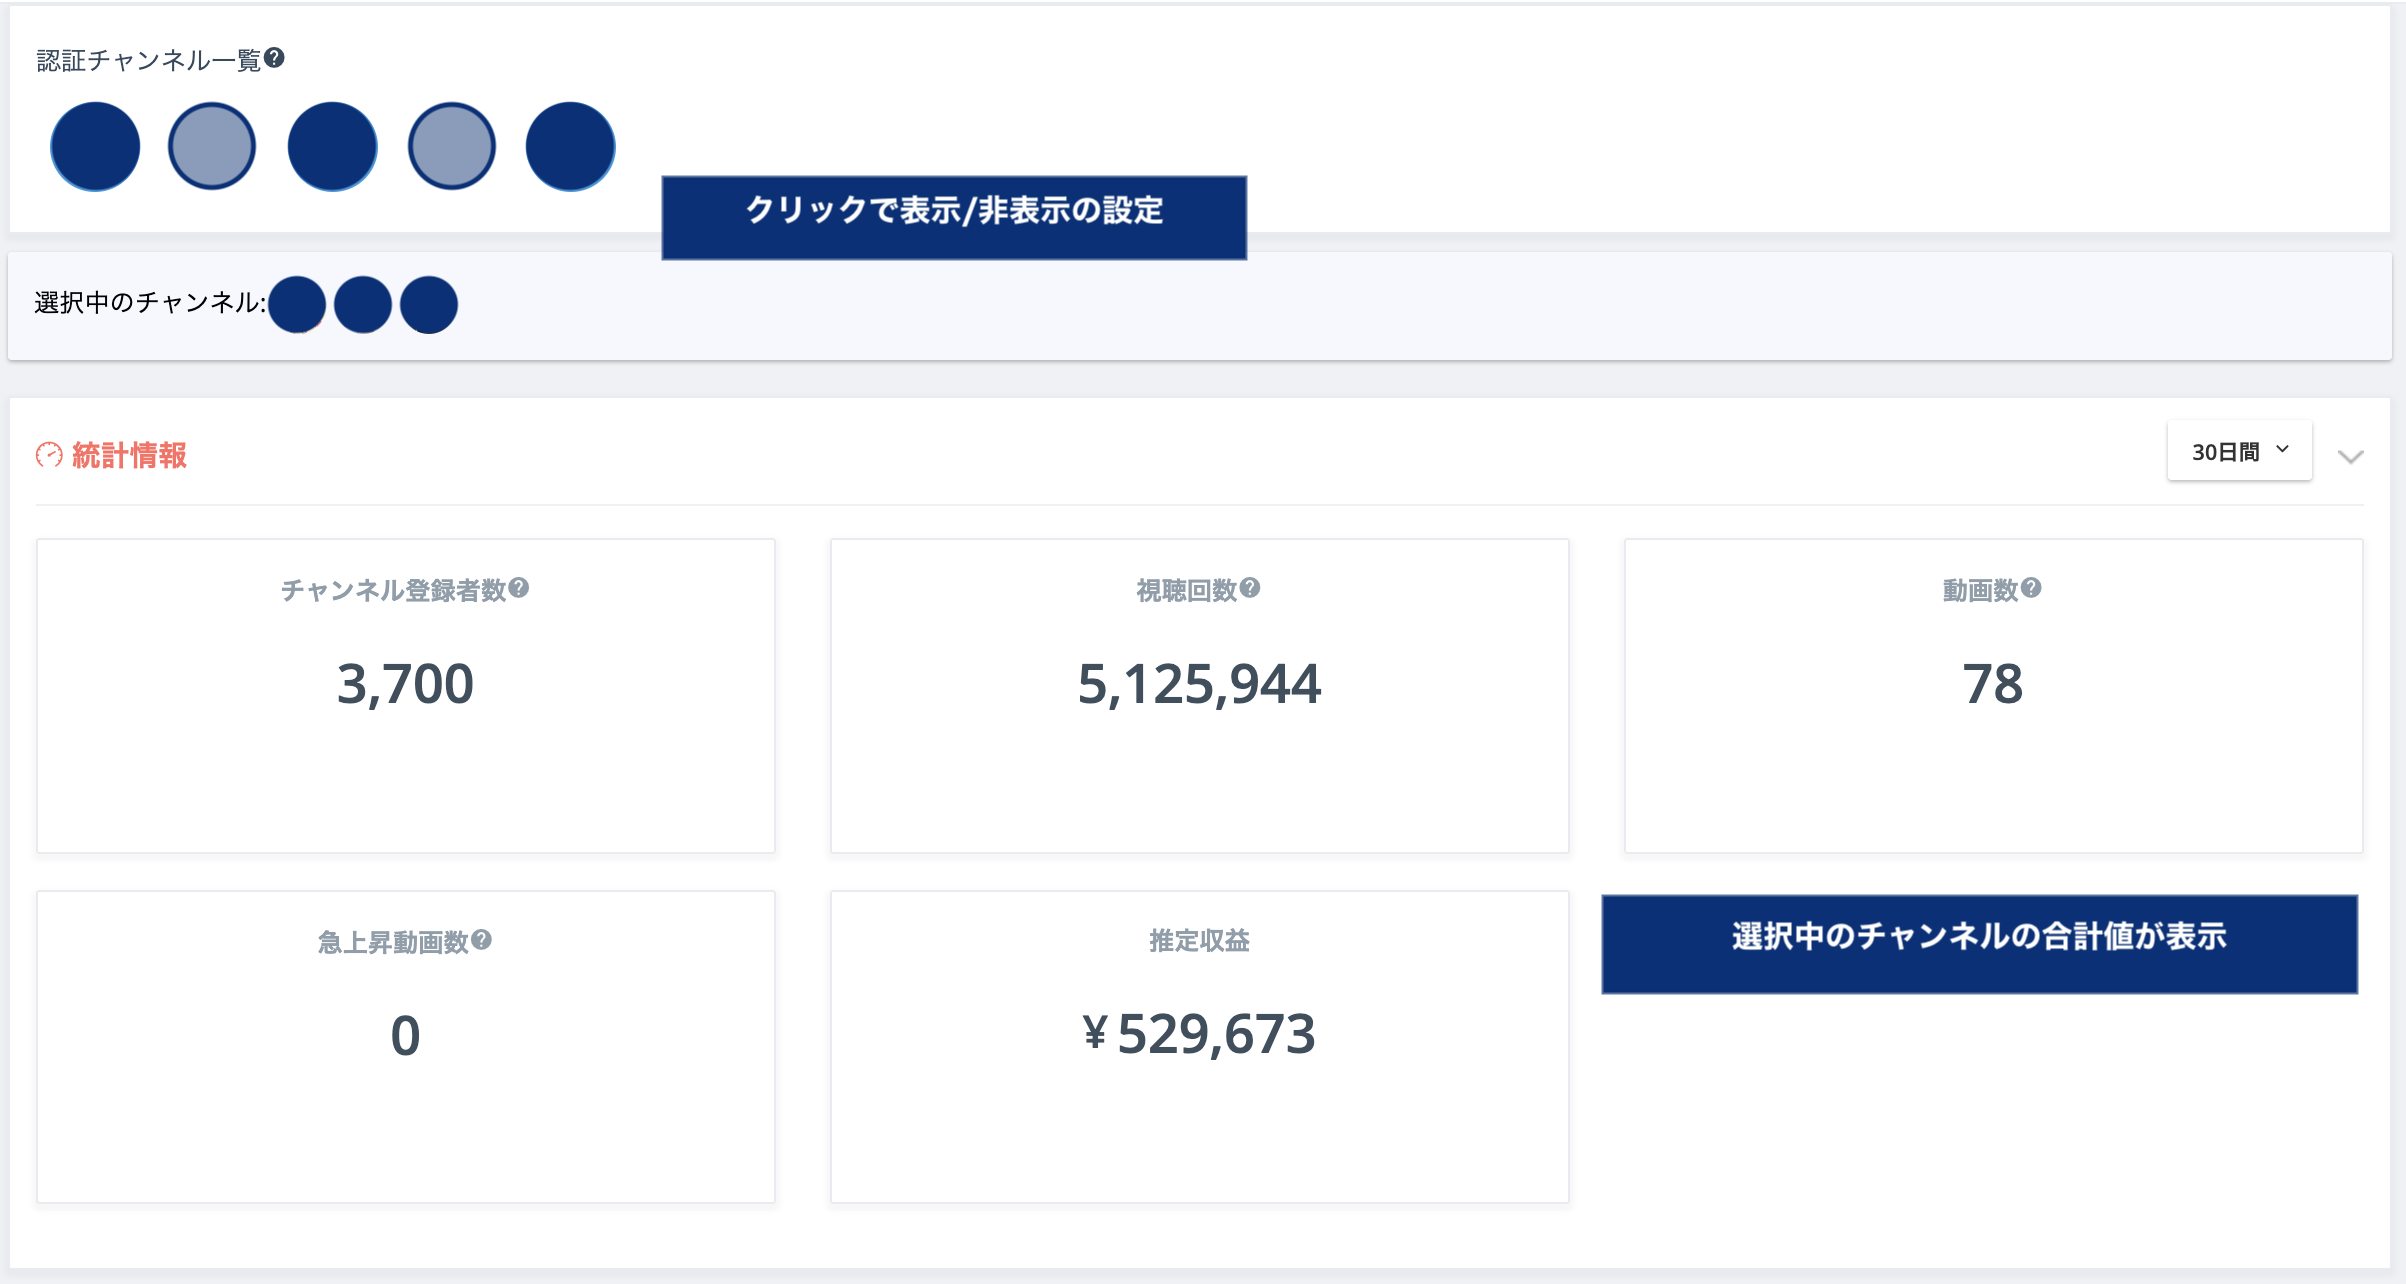Click help icon next to 視聴回数
The image size is (2406, 1284).
[x=1250, y=588]
